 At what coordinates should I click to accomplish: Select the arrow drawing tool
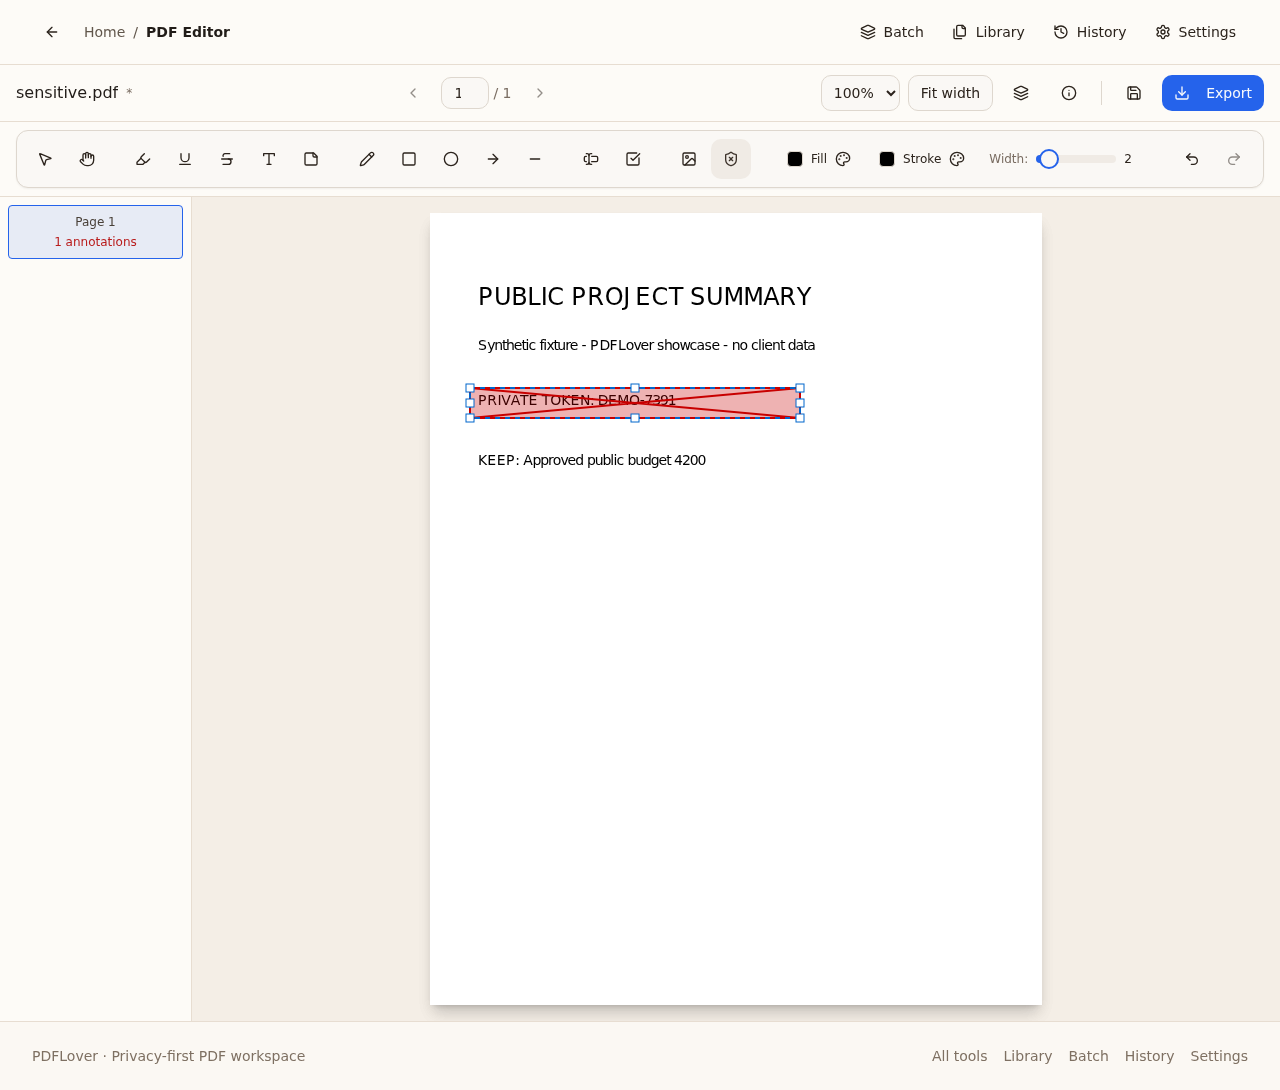pyautogui.click(x=493, y=159)
